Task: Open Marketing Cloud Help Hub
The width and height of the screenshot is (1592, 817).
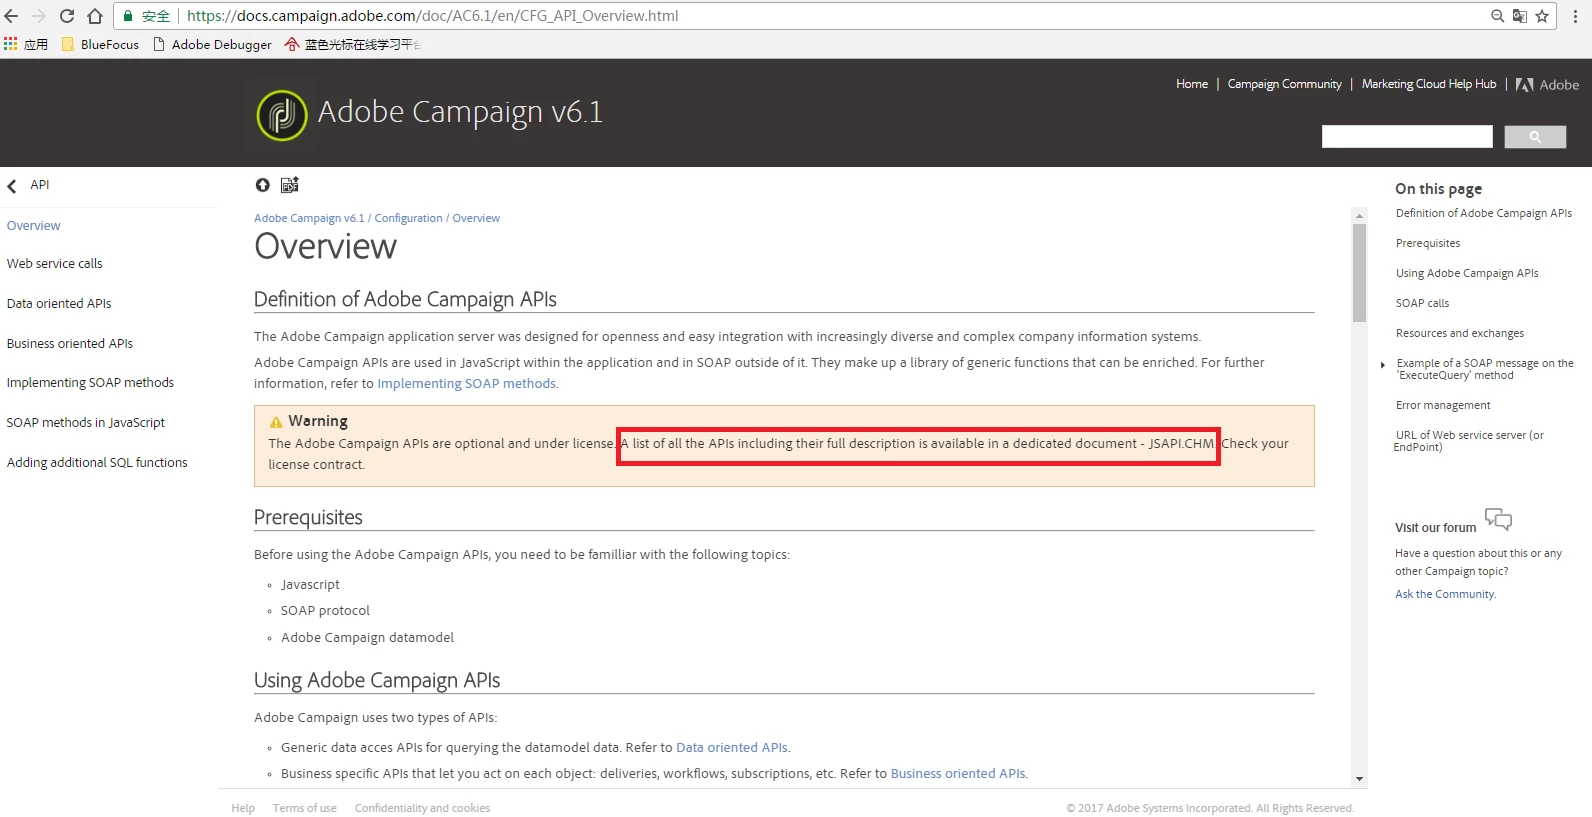Action: click(x=1429, y=84)
